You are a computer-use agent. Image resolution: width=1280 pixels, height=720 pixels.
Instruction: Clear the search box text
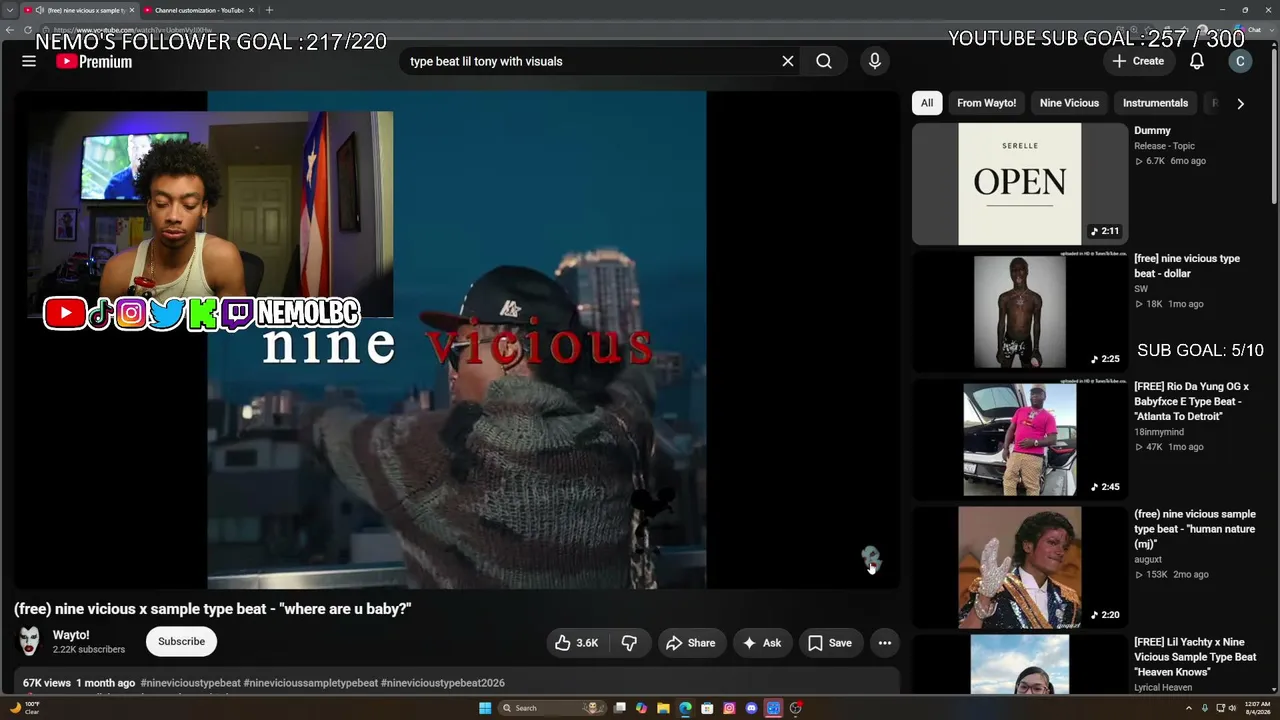tap(788, 61)
